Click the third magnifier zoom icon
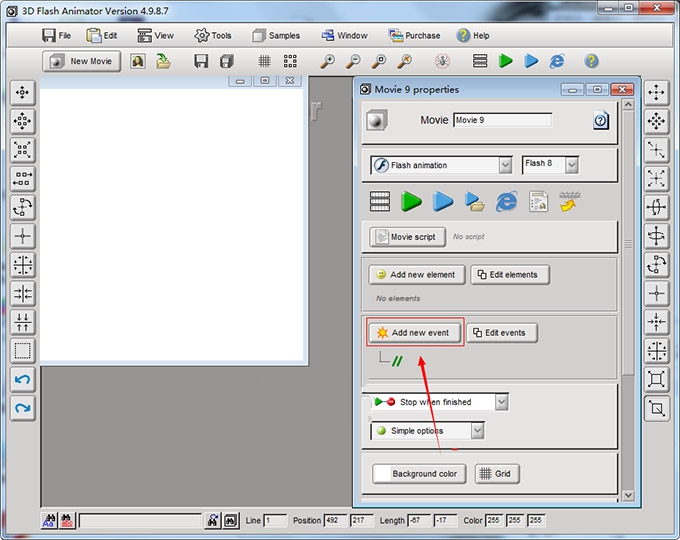The height and width of the screenshot is (540, 680). 379,61
